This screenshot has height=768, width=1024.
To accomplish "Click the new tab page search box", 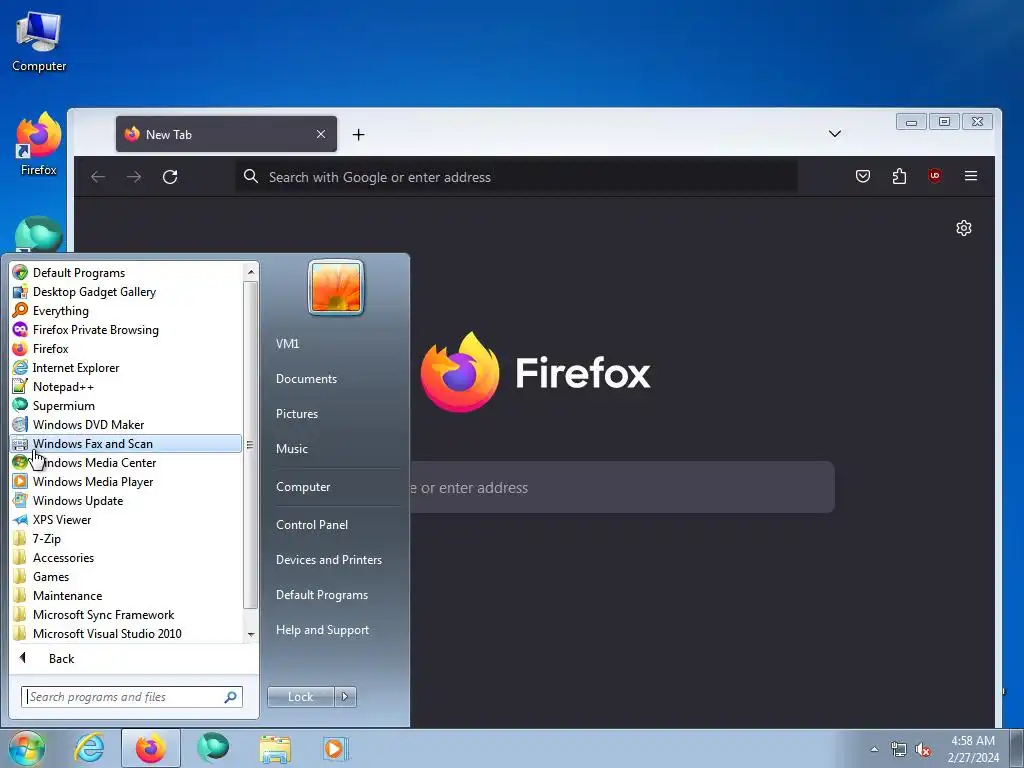I will [x=622, y=487].
